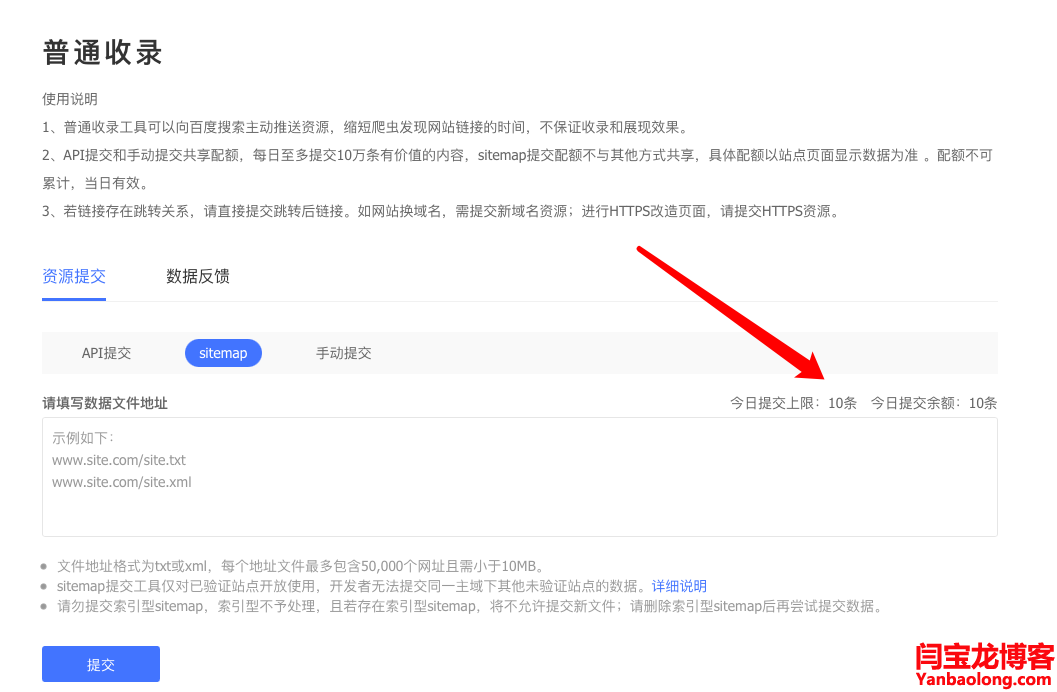Click the 普通收录 page heading

coord(103,53)
